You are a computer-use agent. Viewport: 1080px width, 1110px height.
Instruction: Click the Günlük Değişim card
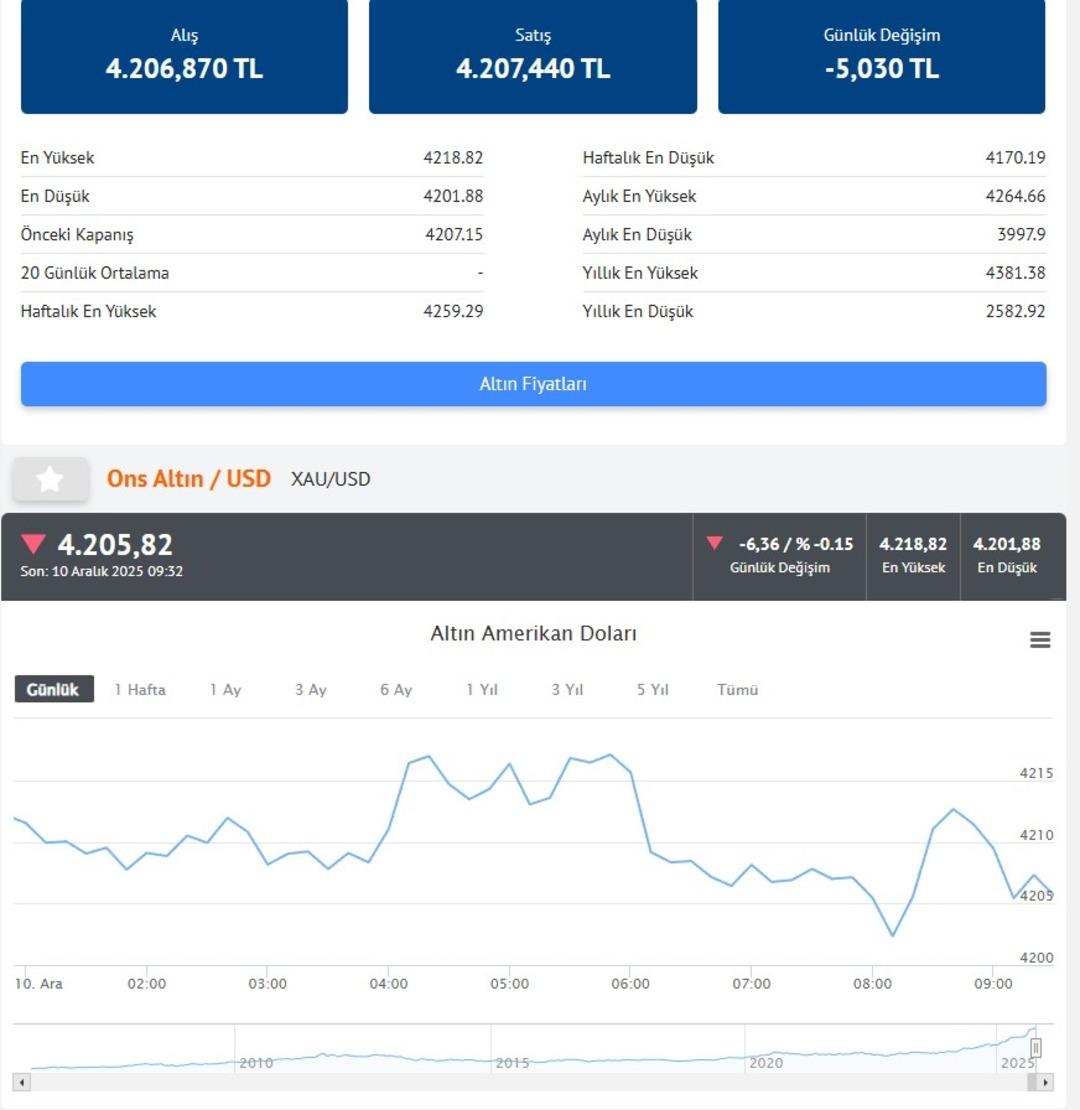881,55
